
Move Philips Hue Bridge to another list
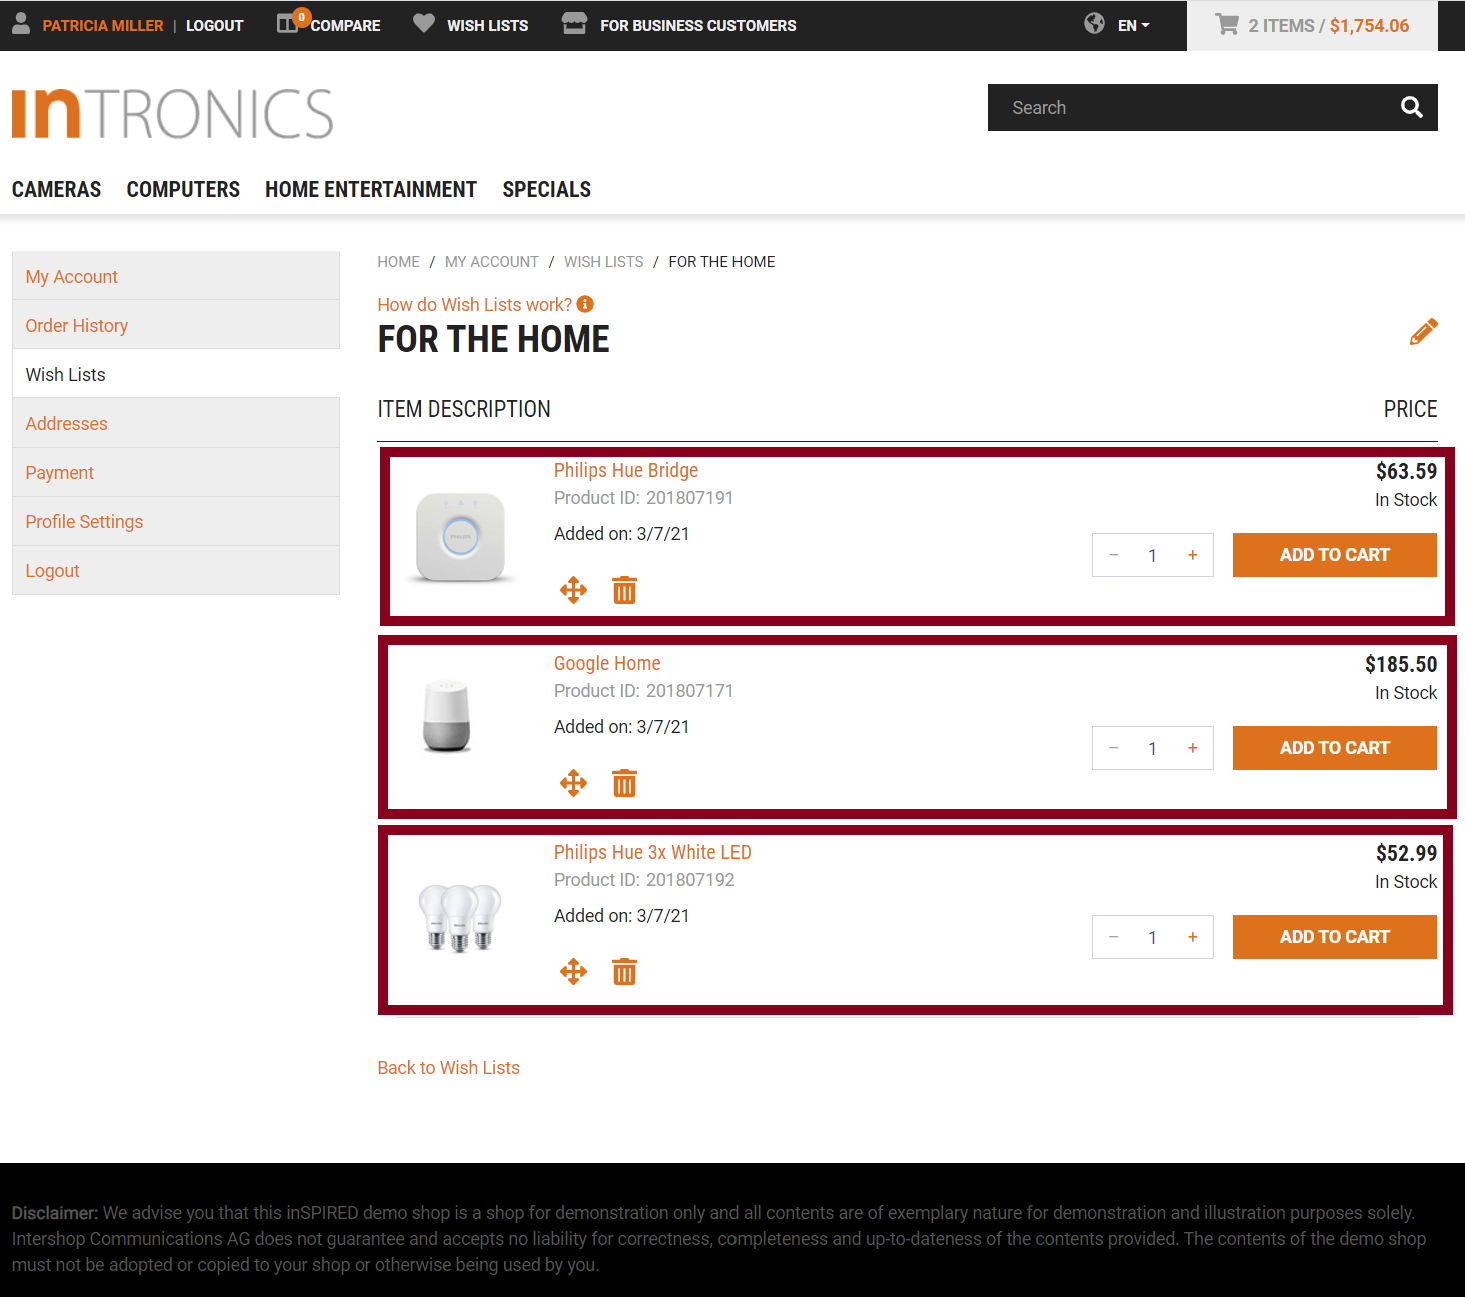[574, 590]
